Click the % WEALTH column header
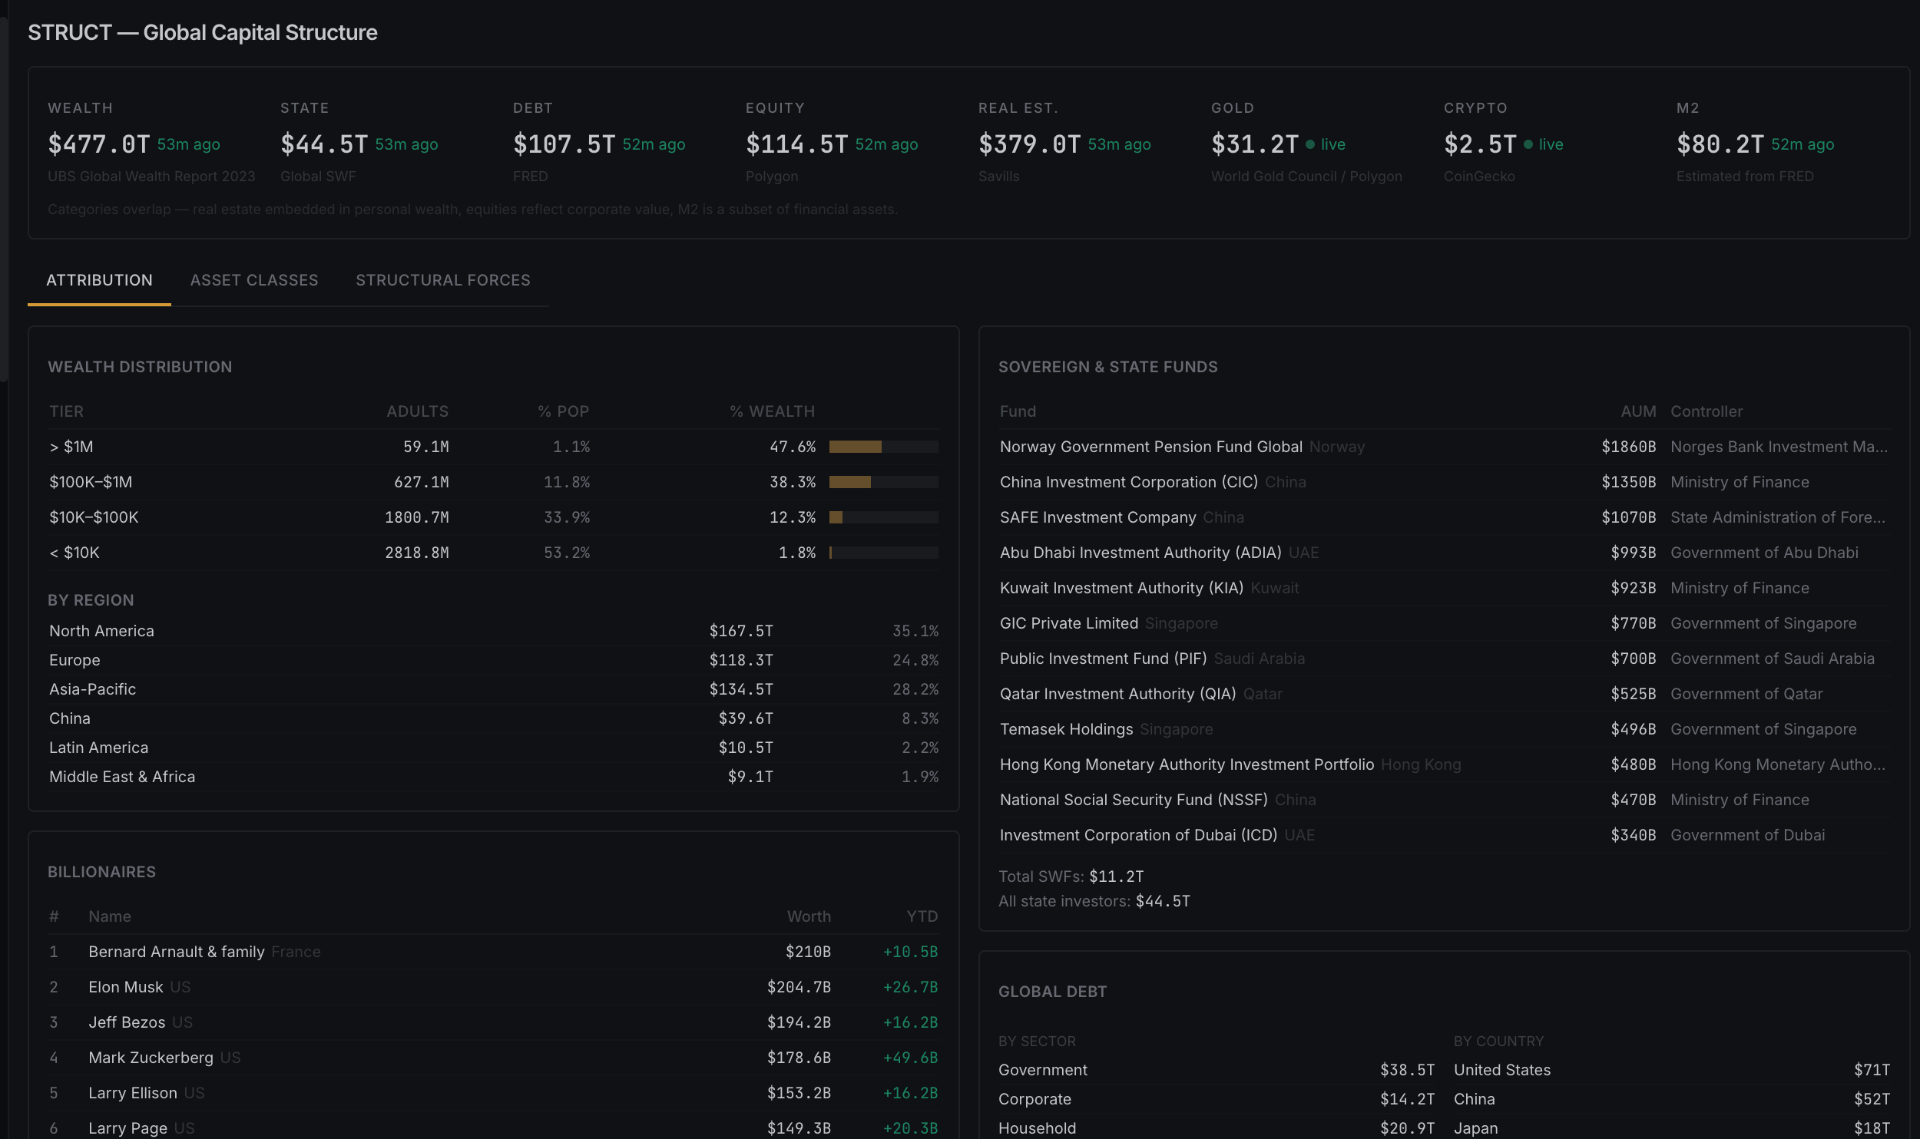Image resolution: width=1920 pixels, height=1139 pixels. (x=772, y=411)
